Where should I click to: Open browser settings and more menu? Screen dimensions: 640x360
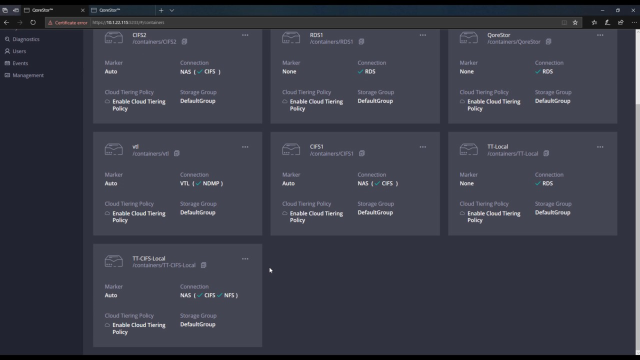pyautogui.click(x=634, y=22)
